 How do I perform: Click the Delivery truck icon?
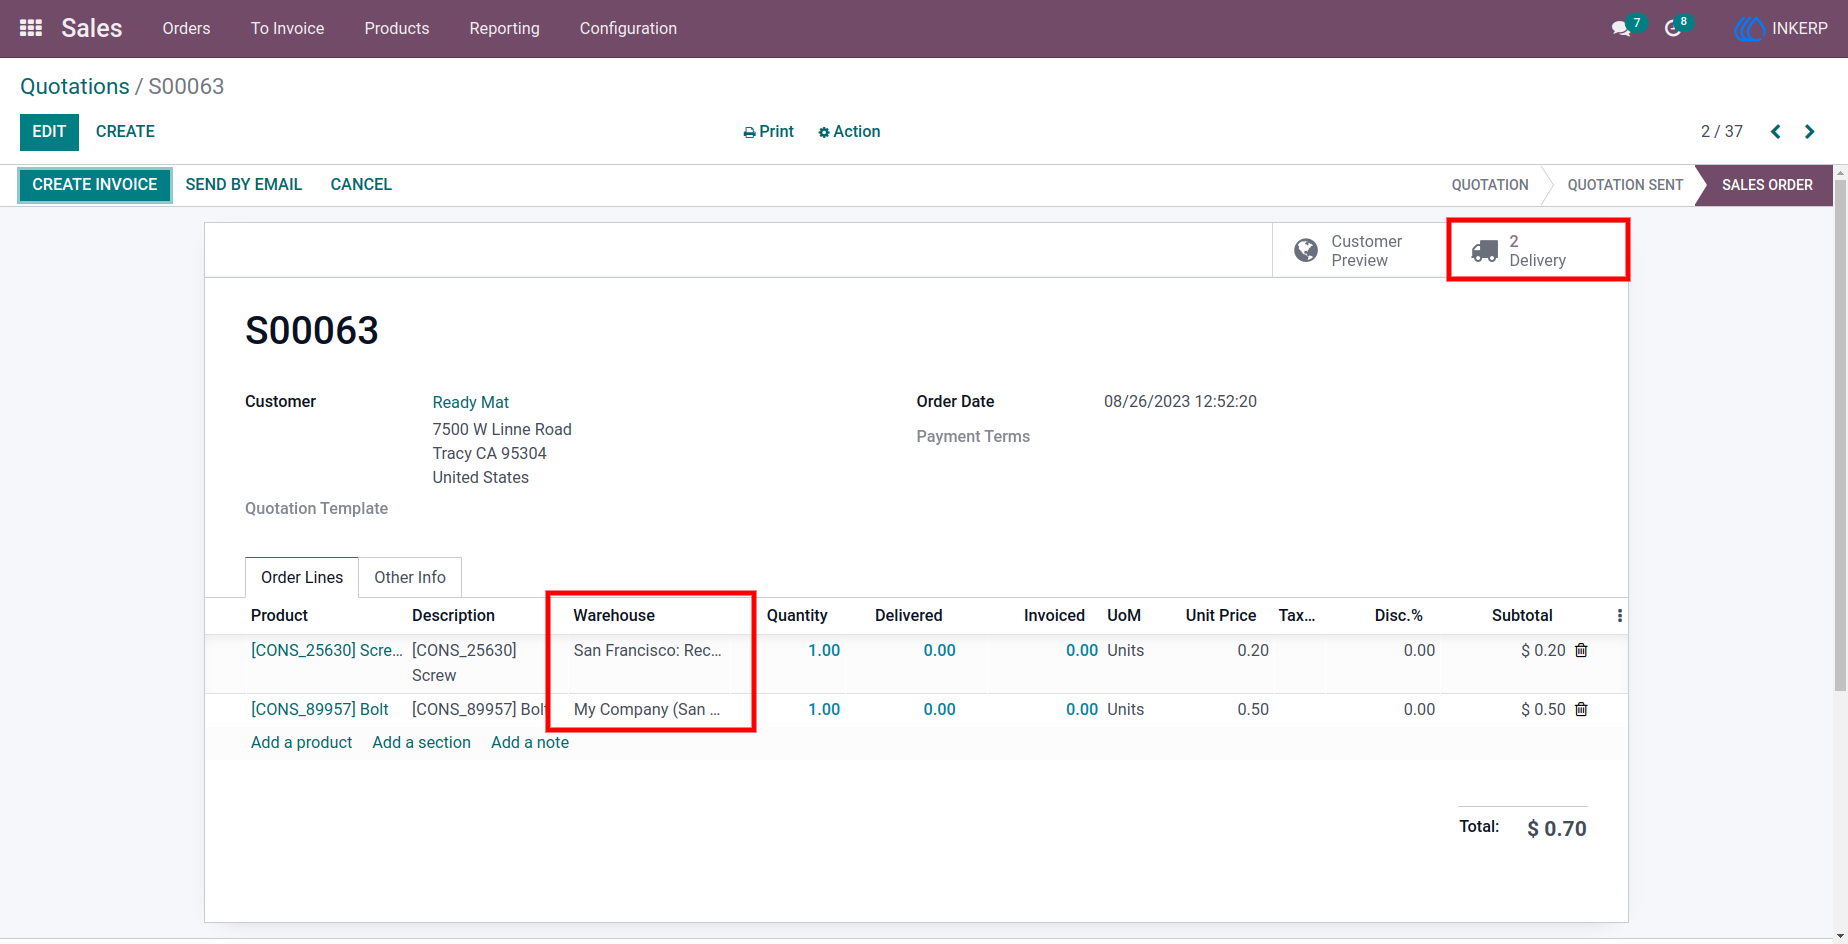1485,250
